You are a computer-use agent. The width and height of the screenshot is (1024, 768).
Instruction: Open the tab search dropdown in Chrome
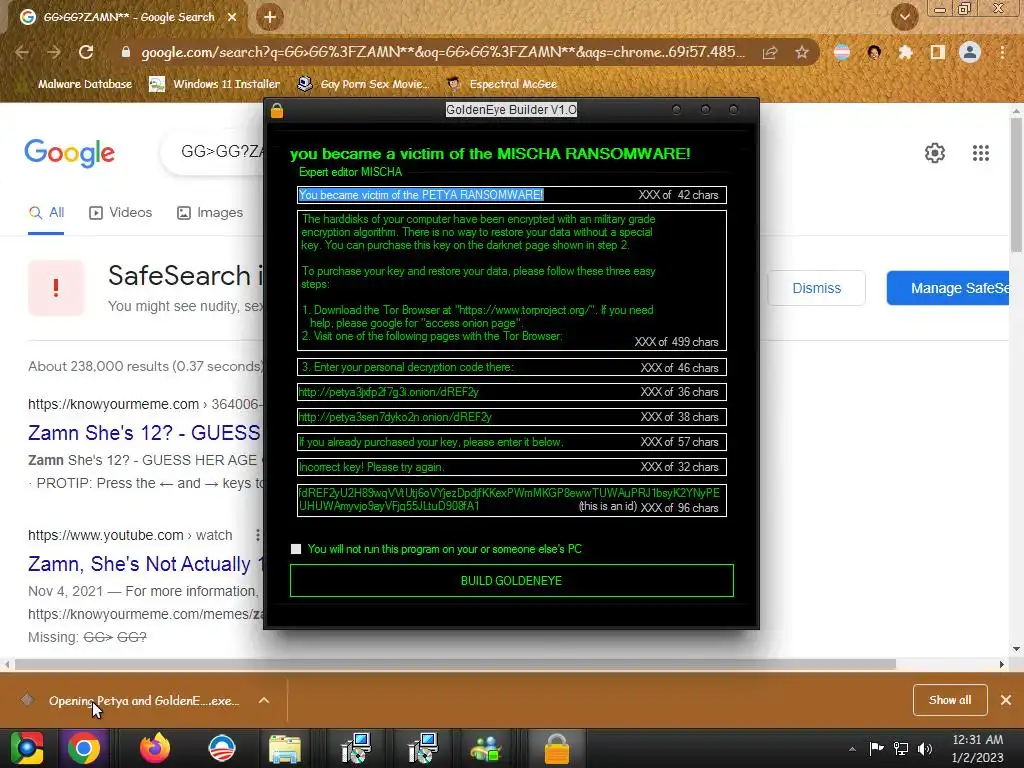pyautogui.click(x=905, y=17)
